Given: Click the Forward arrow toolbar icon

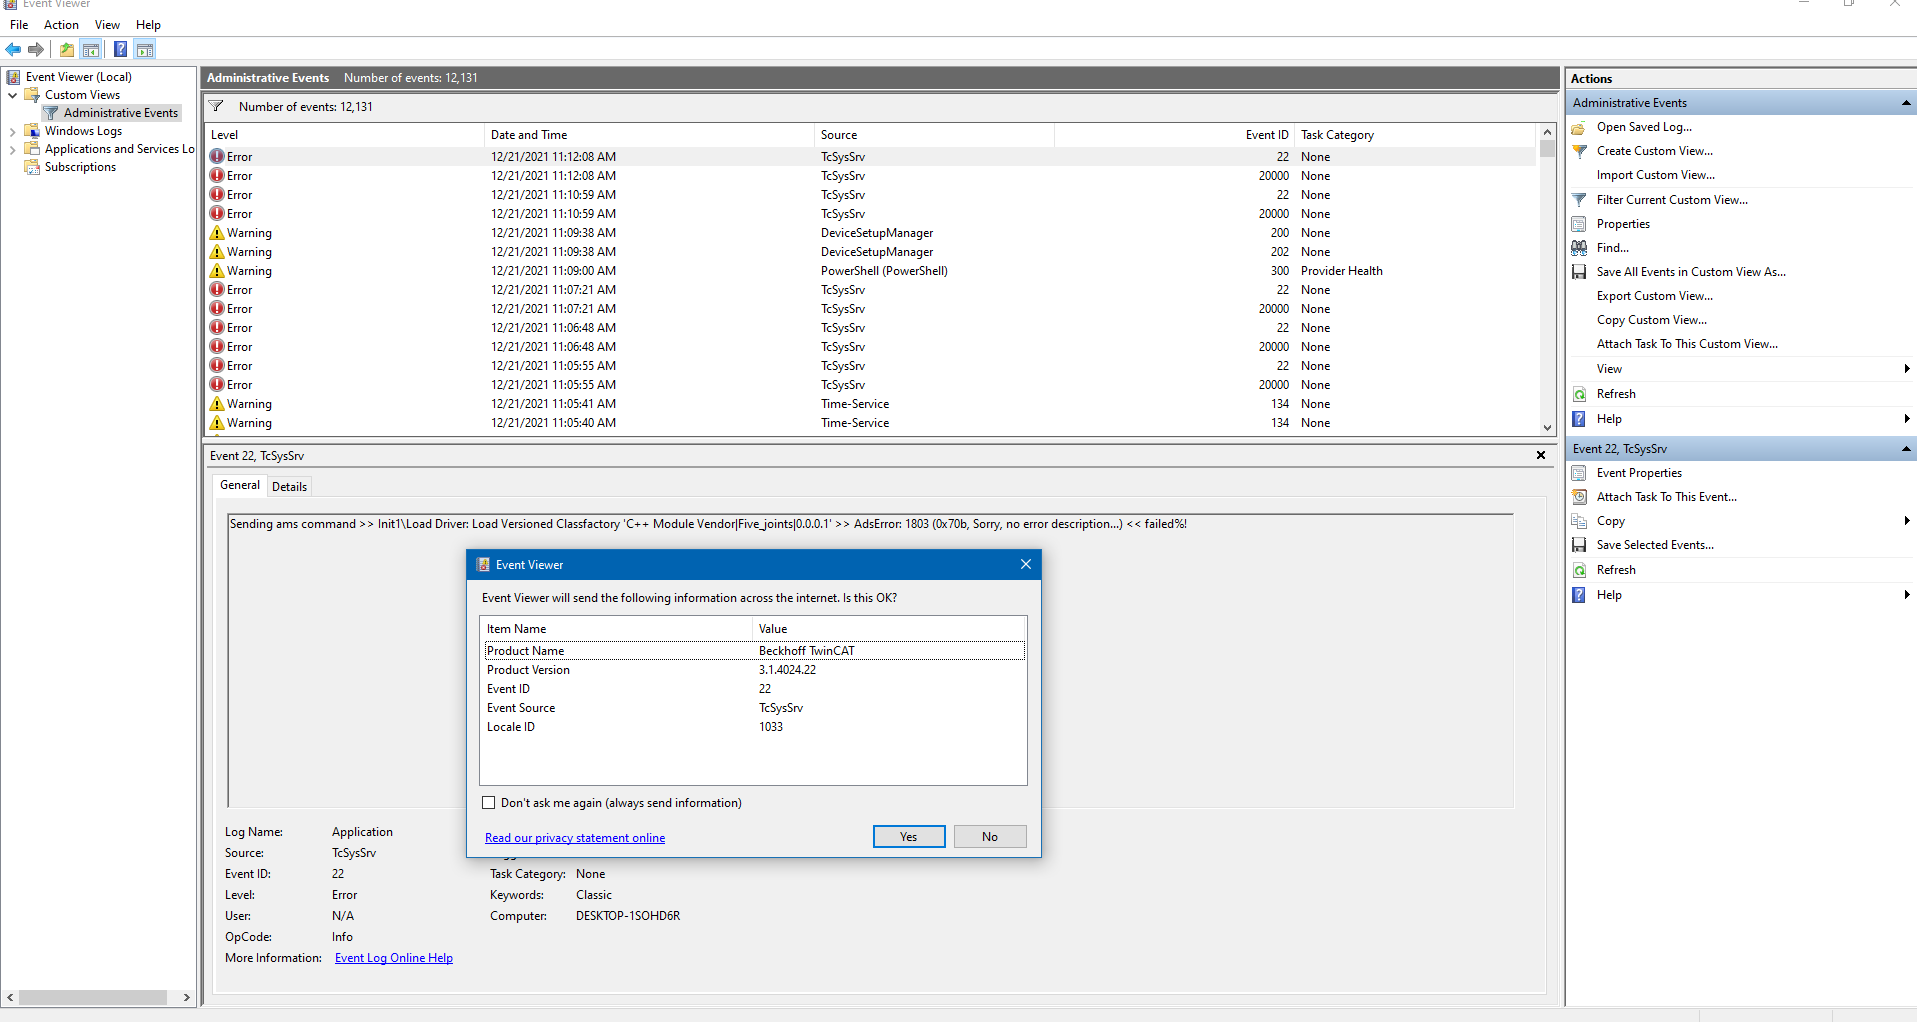Looking at the screenshot, I should click(36, 49).
